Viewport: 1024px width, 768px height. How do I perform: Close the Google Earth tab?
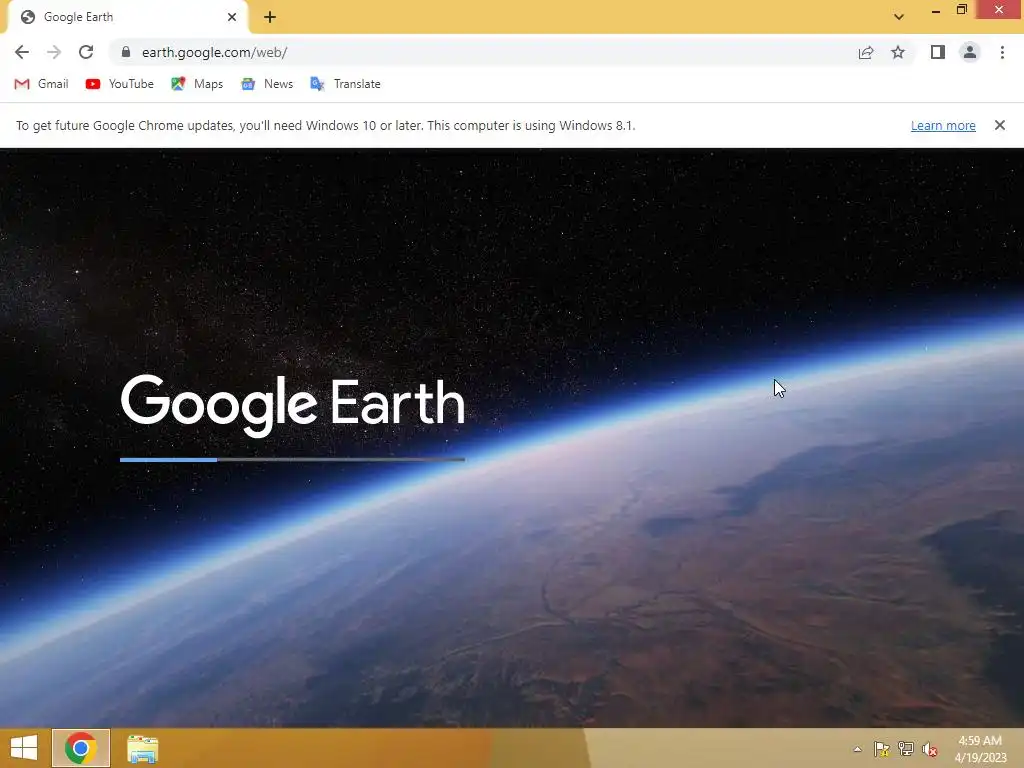click(232, 17)
